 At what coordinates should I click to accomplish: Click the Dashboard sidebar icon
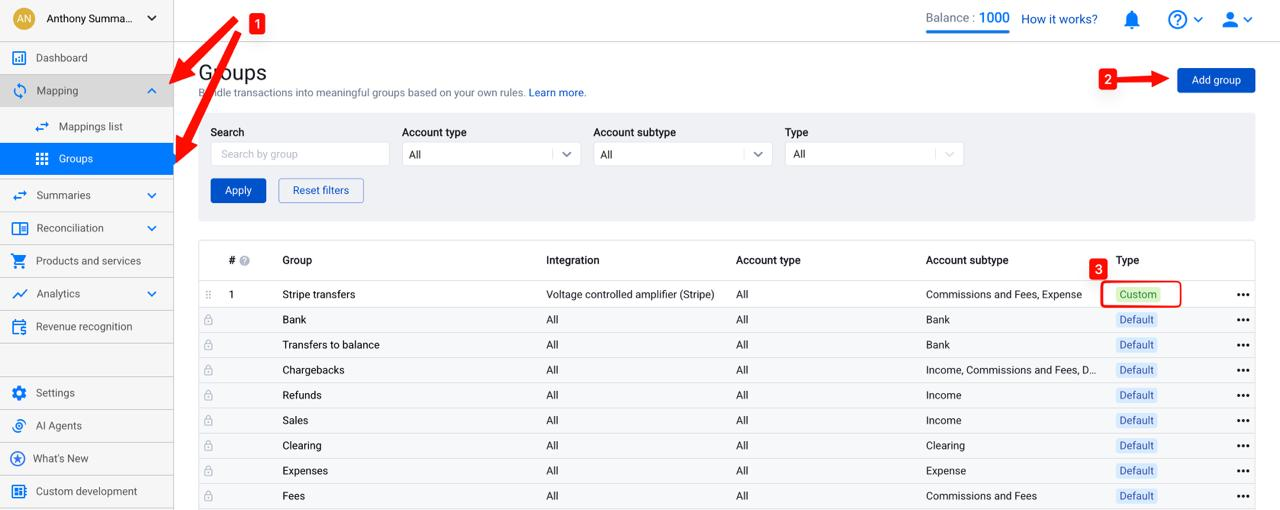(x=19, y=58)
